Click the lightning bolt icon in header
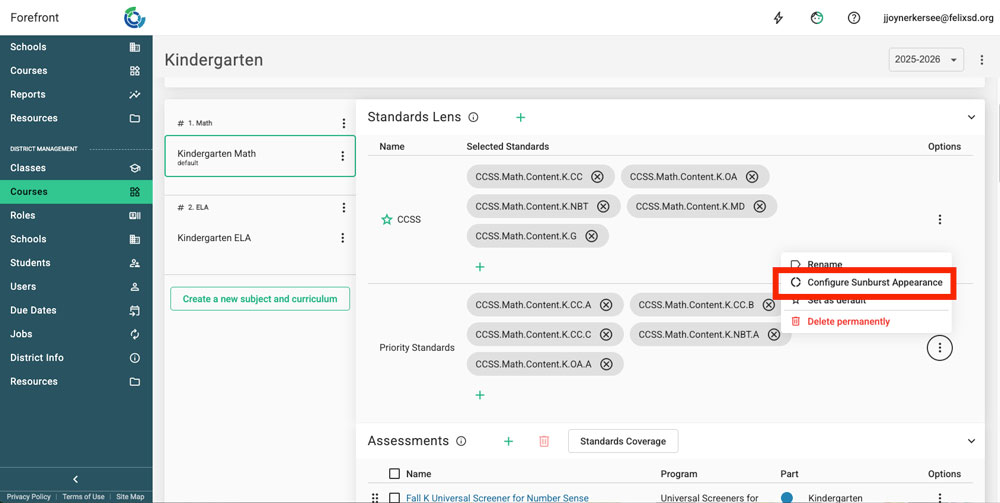The image size is (1000, 503). [779, 18]
